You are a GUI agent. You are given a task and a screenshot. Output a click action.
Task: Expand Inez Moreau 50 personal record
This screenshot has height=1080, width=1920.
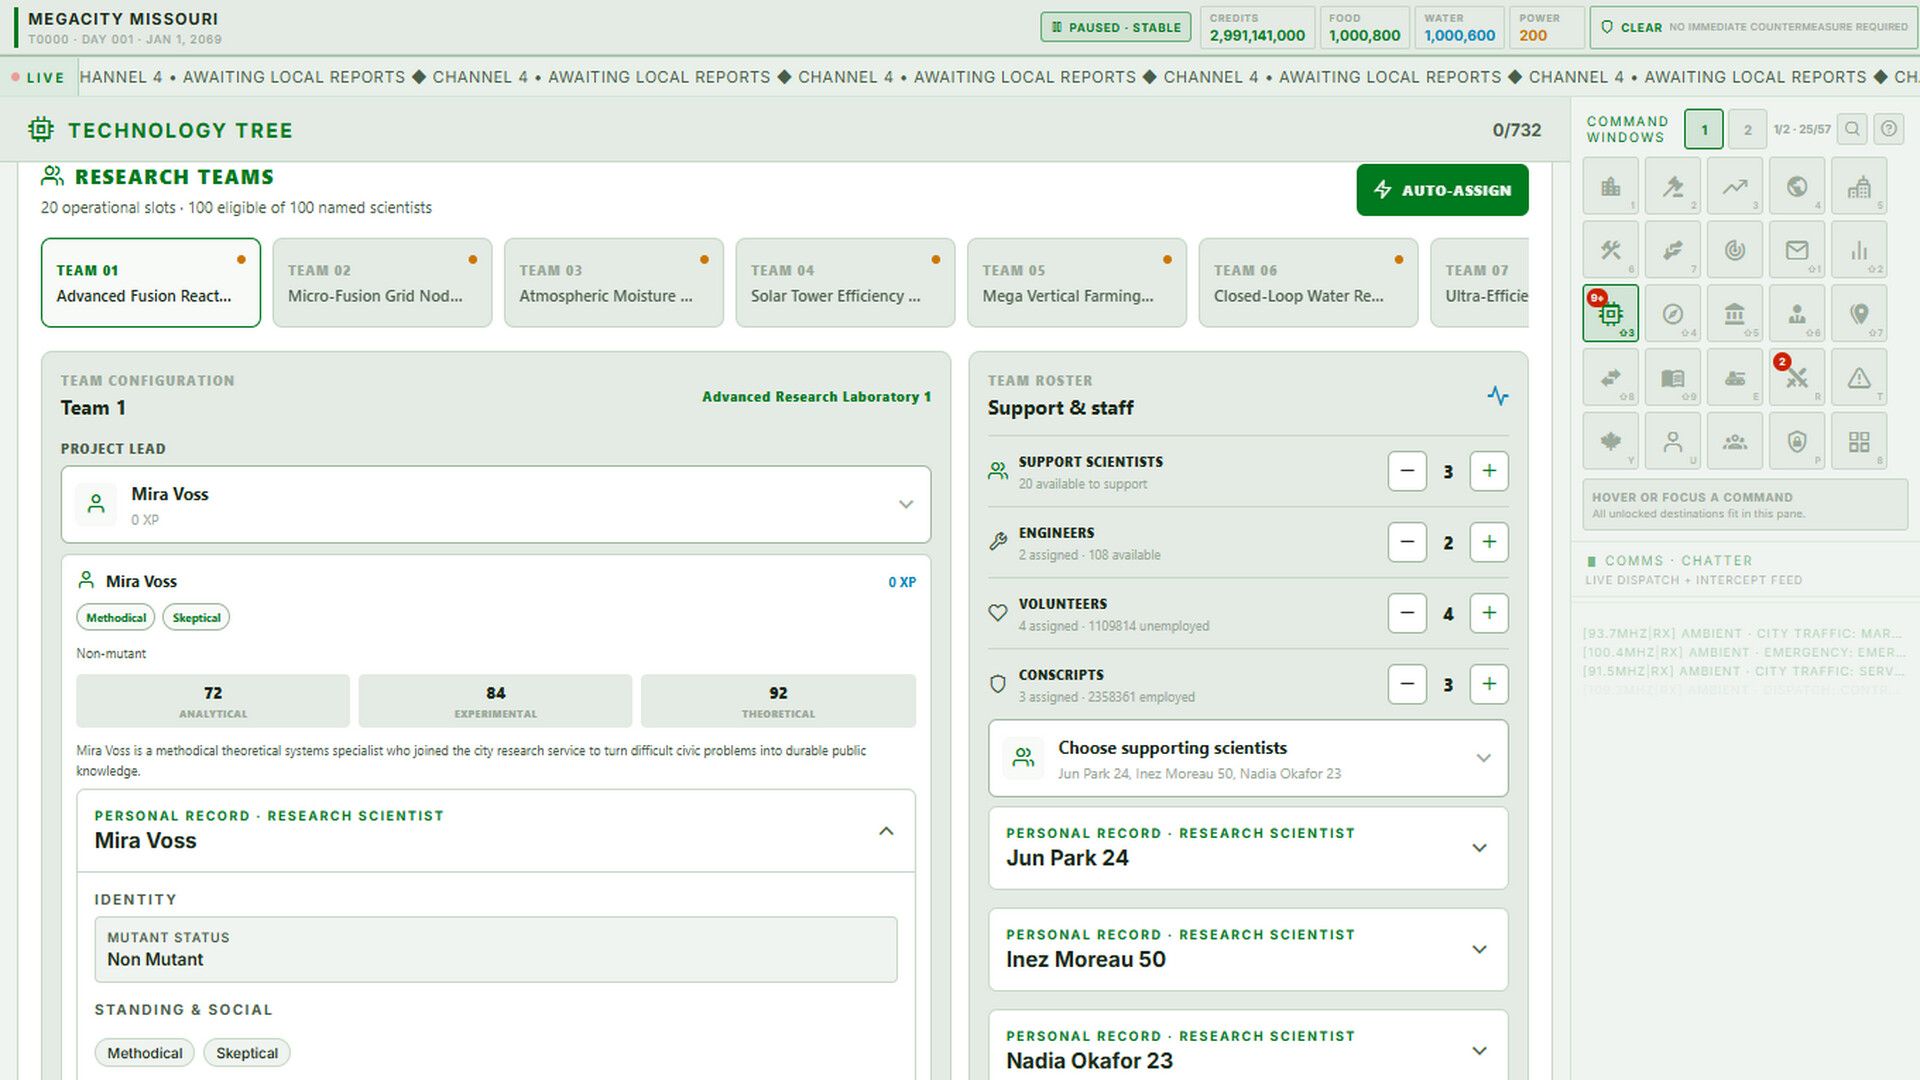[1248, 950]
